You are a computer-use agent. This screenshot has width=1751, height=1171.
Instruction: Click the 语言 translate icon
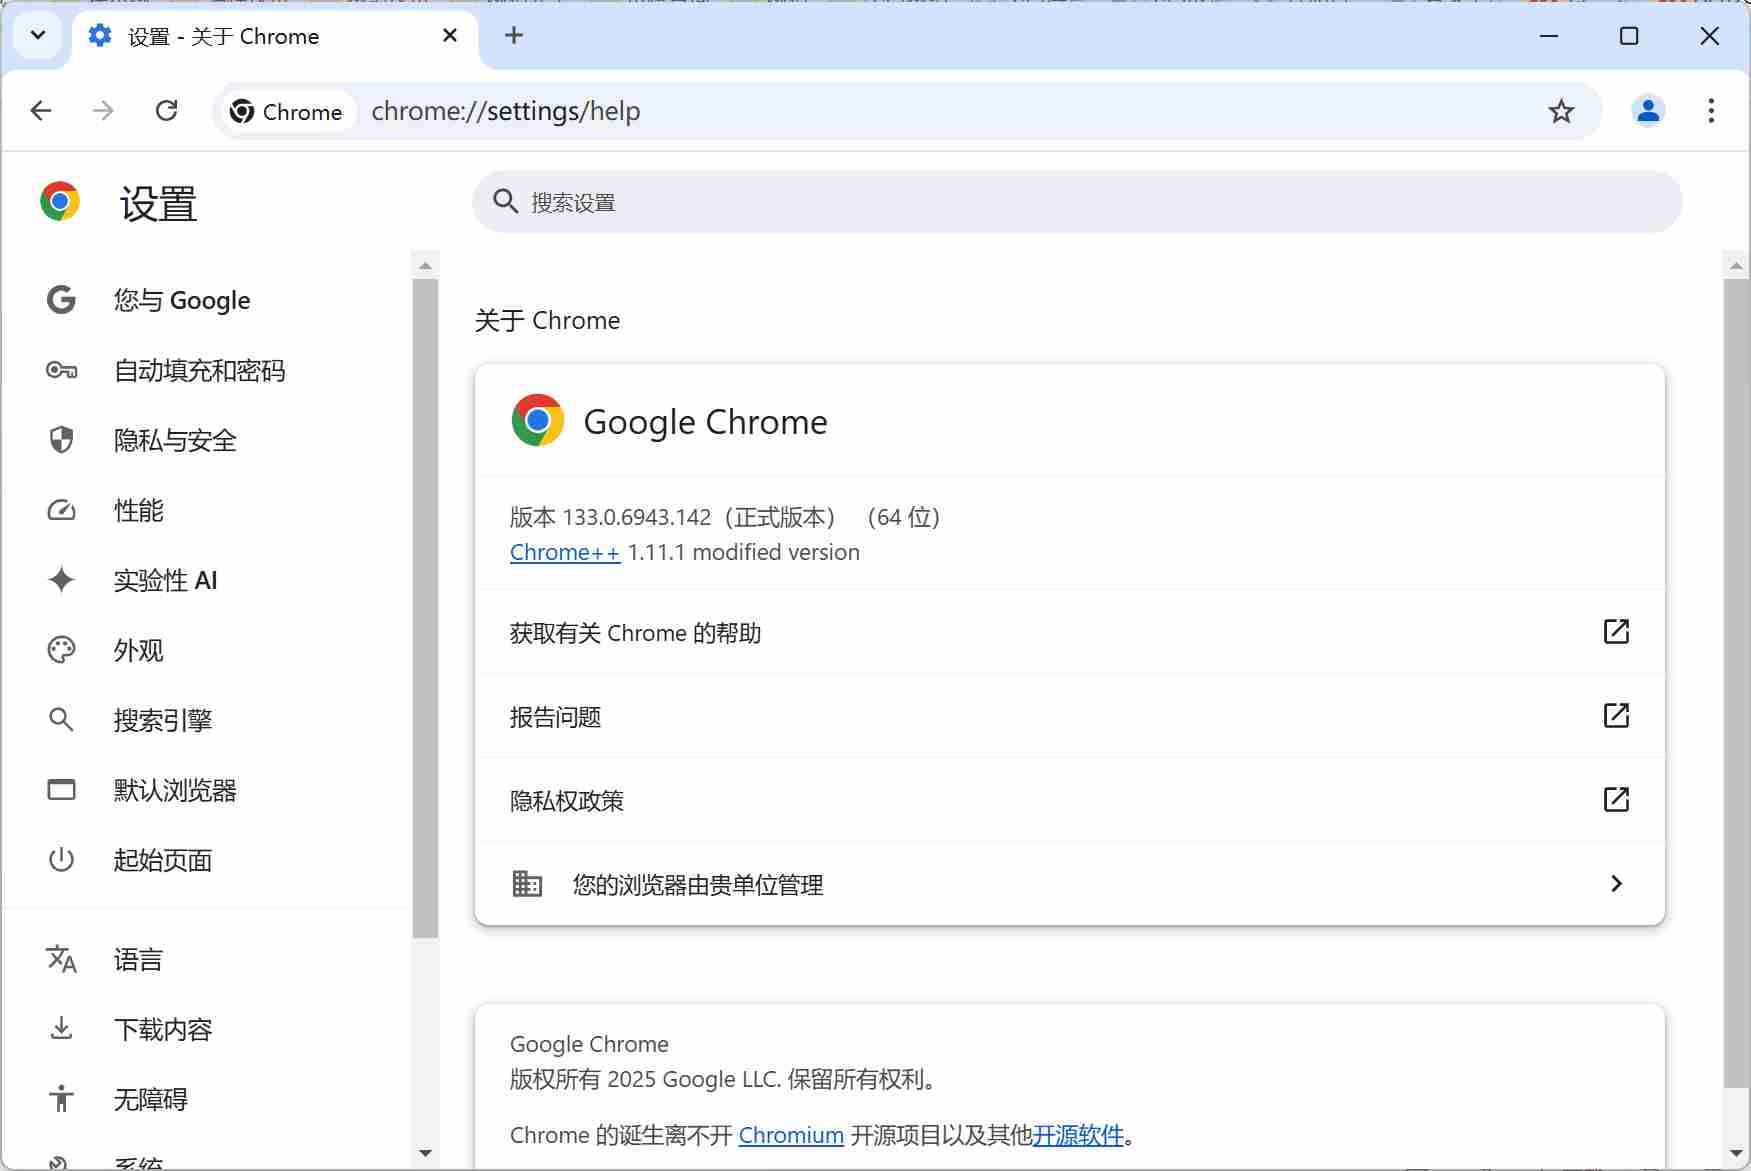pyautogui.click(x=61, y=960)
